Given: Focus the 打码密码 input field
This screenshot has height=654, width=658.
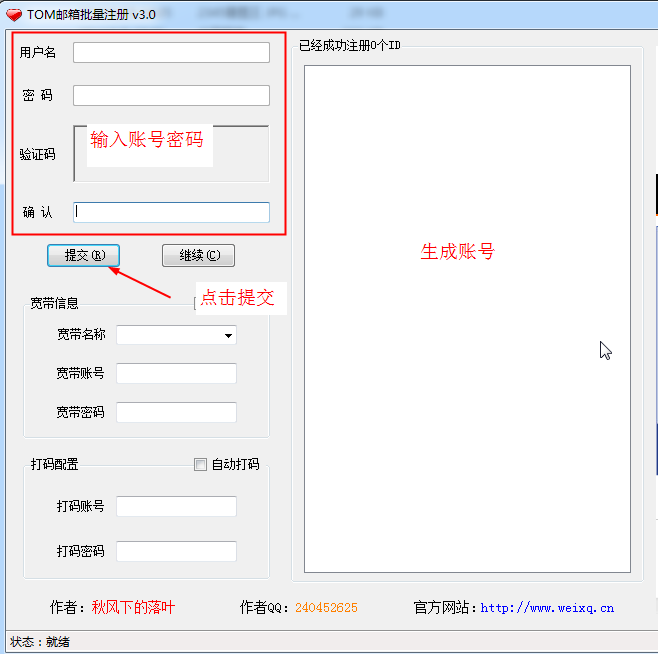Looking at the screenshot, I should pyautogui.click(x=176, y=552).
